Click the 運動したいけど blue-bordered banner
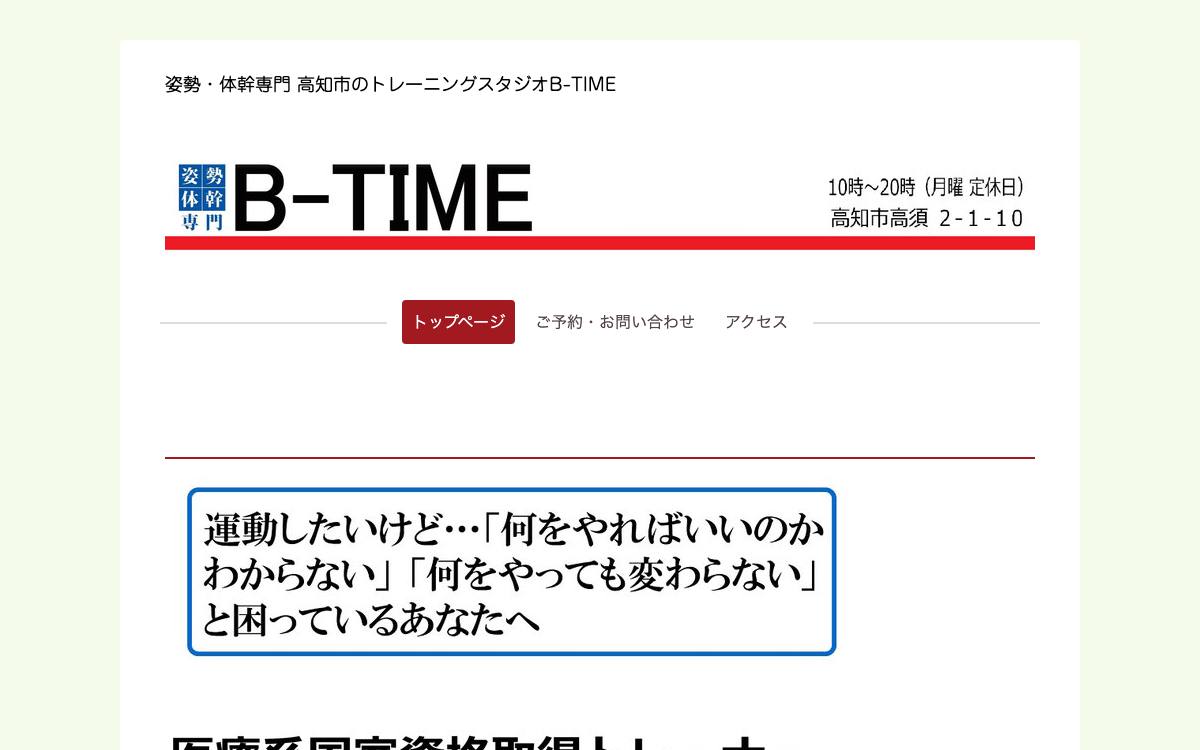Viewport: 1200px width, 750px height. (512, 572)
